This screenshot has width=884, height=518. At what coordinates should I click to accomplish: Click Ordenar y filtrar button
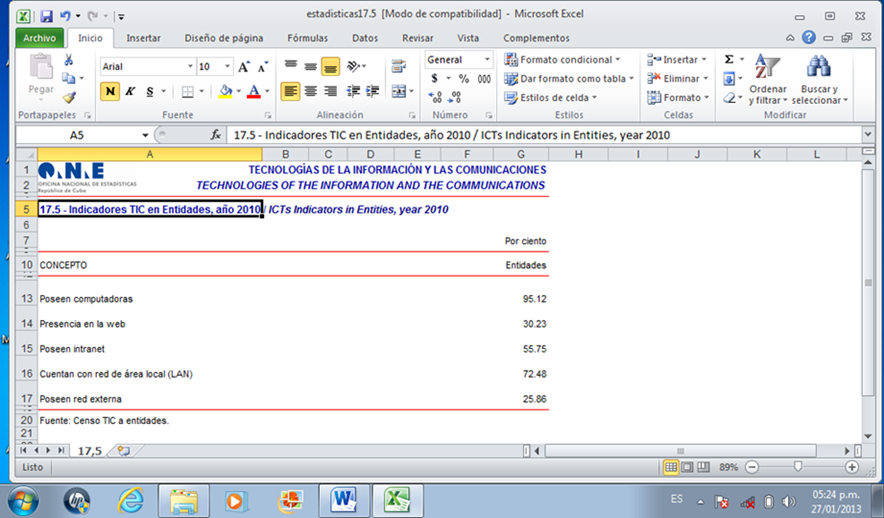click(768, 78)
